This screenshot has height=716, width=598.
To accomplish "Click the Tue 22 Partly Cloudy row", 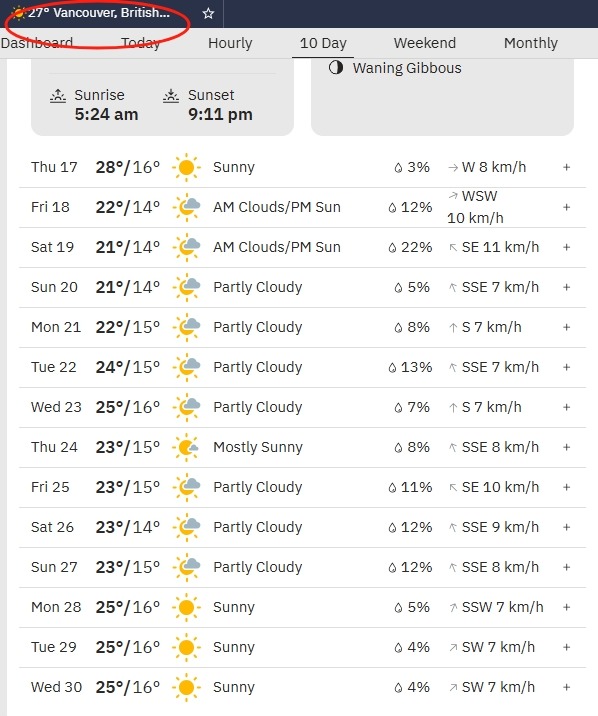I will (302, 368).
